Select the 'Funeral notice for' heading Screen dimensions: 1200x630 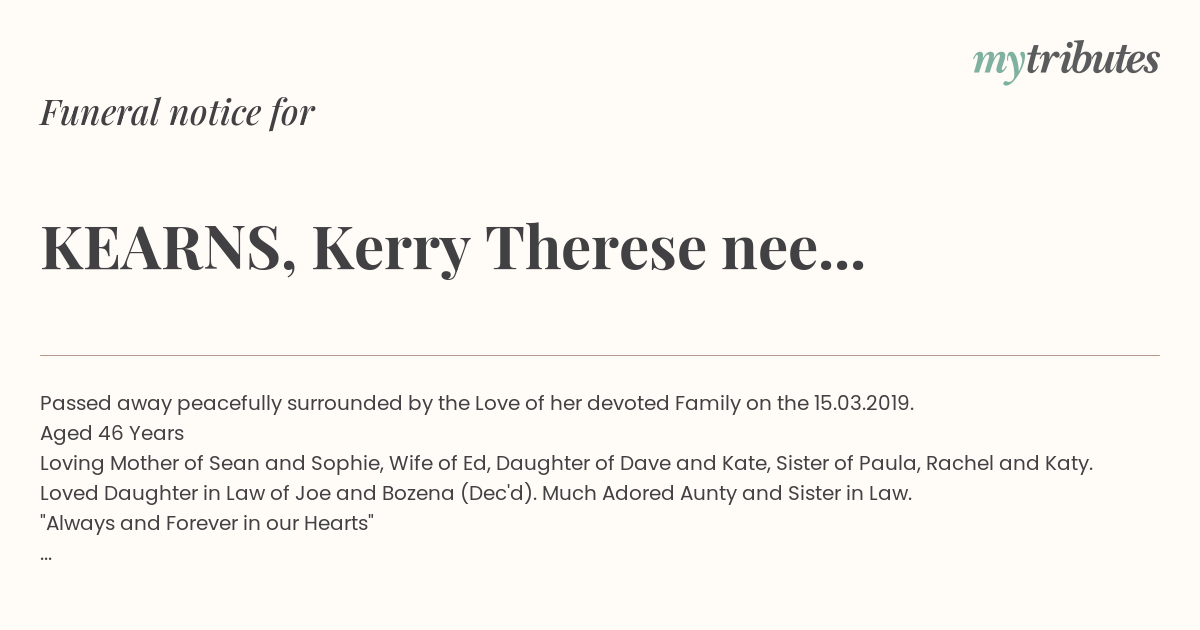[x=177, y=113]
